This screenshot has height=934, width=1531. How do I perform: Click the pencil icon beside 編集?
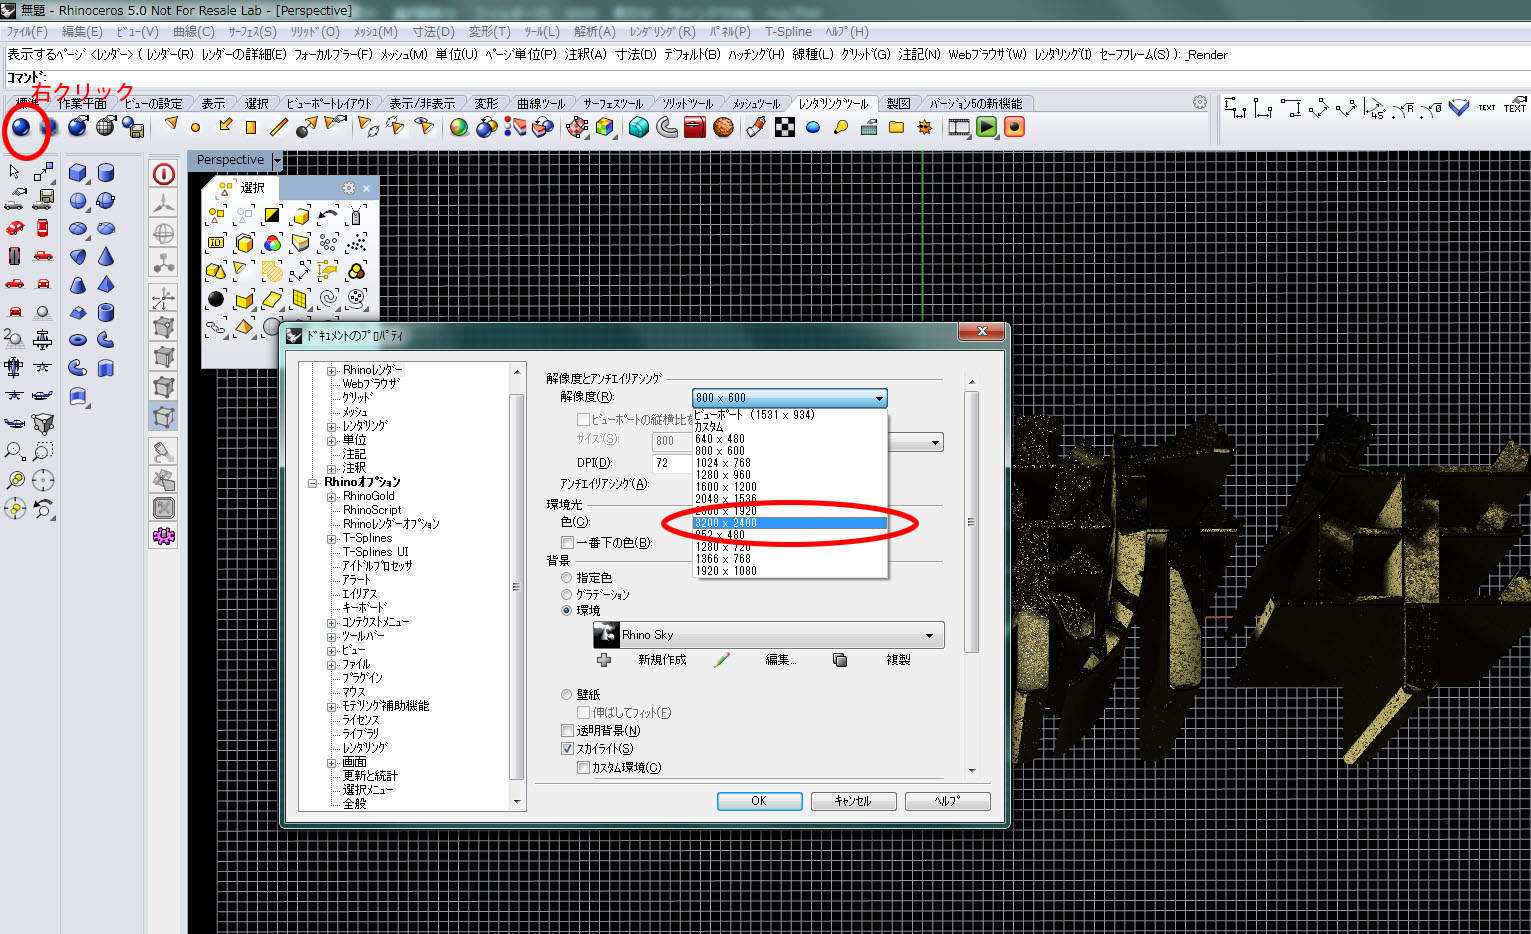coord(722,660)
